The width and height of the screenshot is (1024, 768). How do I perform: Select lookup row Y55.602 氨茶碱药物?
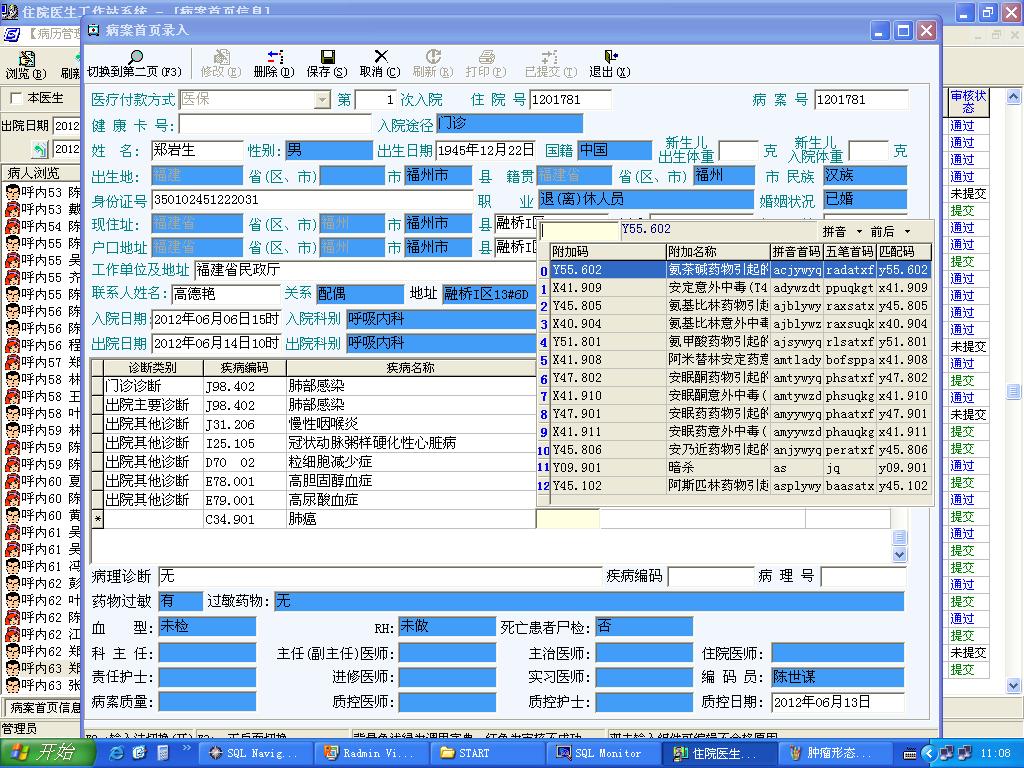741,270
